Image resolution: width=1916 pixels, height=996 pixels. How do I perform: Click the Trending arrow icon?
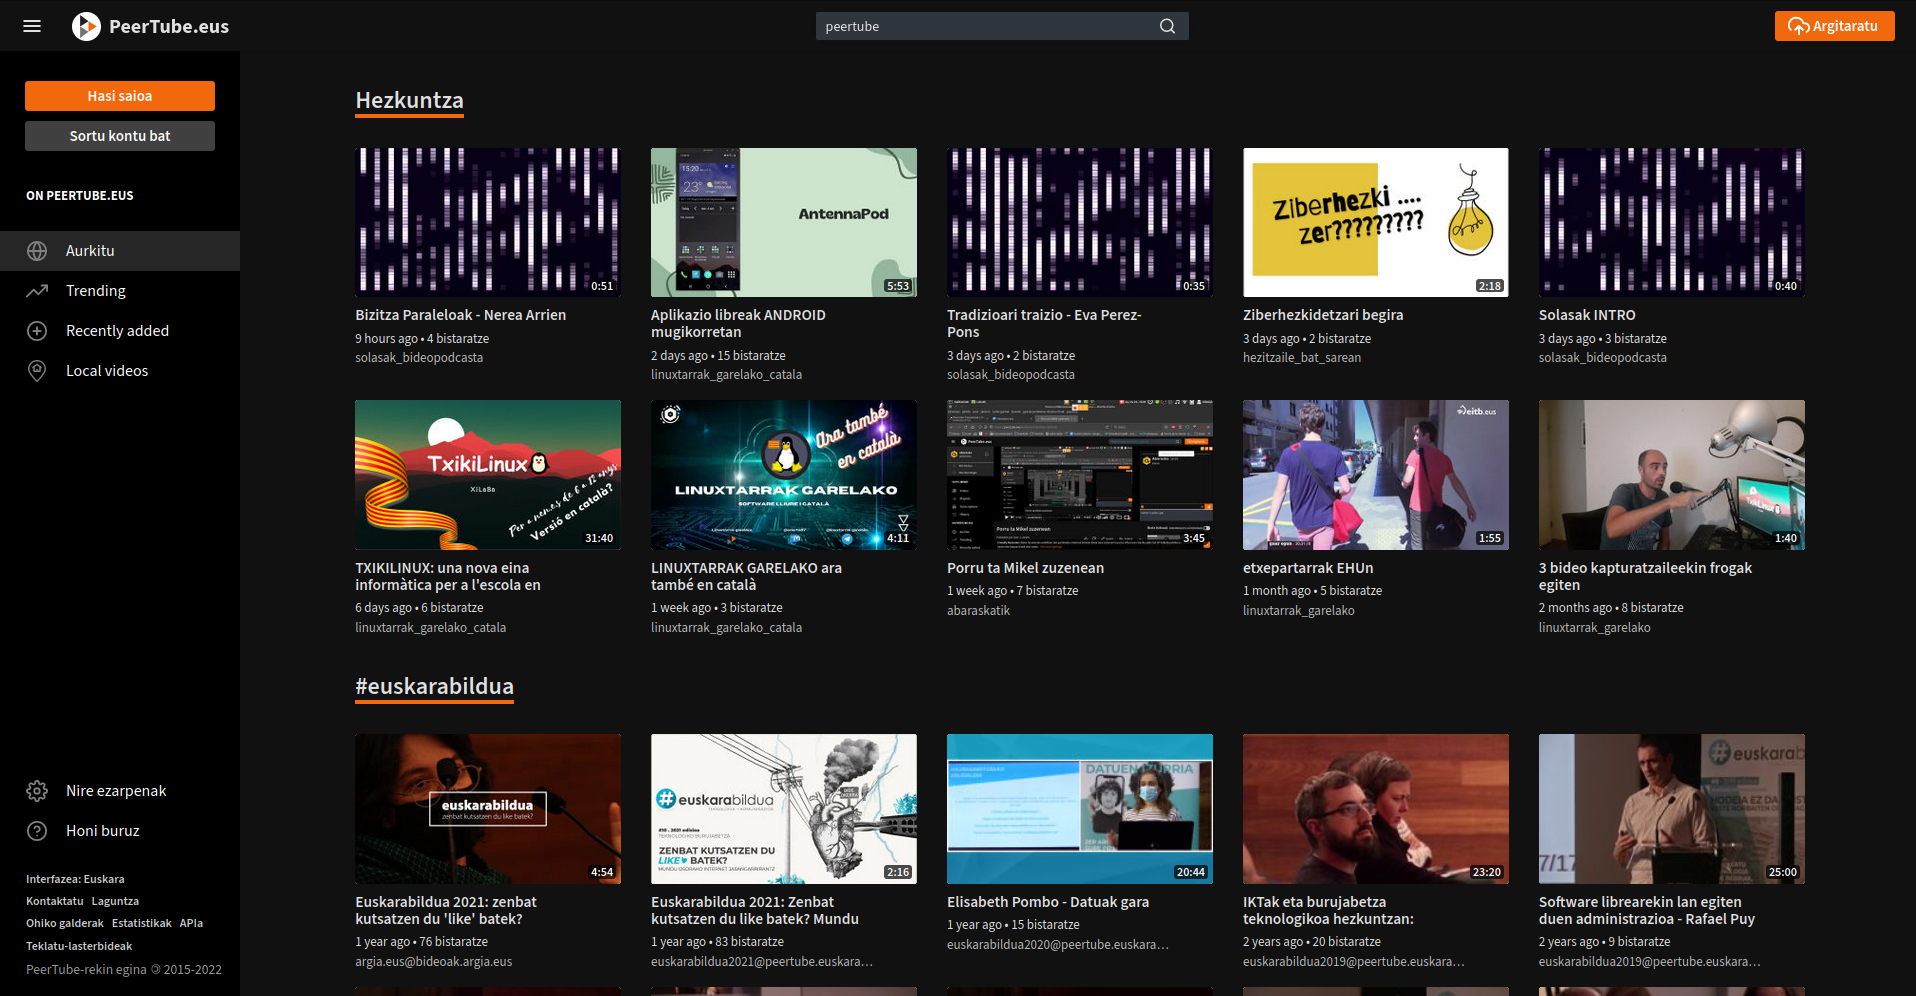(37, 291)
